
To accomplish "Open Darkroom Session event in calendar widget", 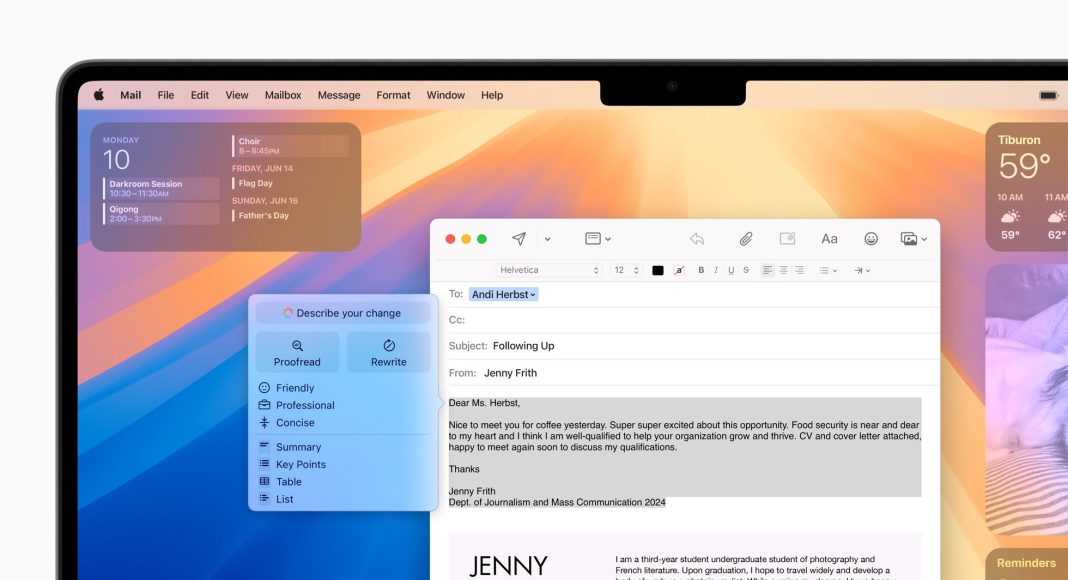I will coord(161,189).
